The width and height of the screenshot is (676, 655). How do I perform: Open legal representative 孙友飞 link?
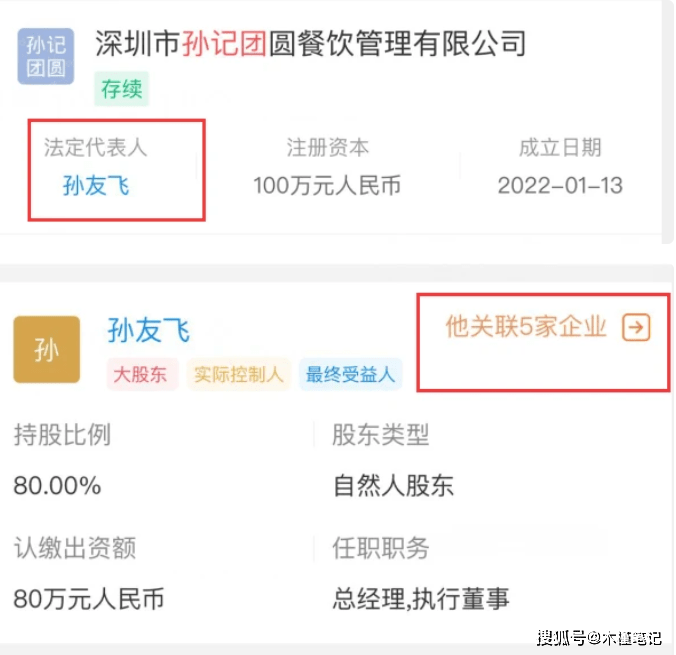click(x=96, y=185)
